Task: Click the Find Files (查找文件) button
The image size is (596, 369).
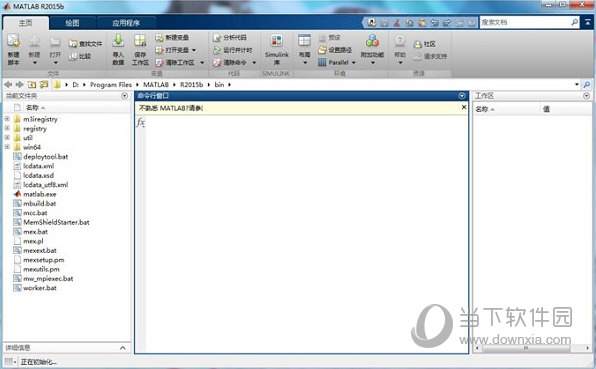Action: 86,44
